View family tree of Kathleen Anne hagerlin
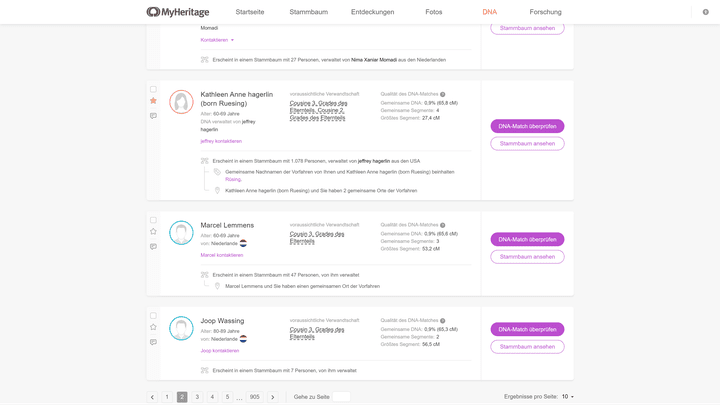The height and width of the screenshot is (405, 720). tap(527, 144)
